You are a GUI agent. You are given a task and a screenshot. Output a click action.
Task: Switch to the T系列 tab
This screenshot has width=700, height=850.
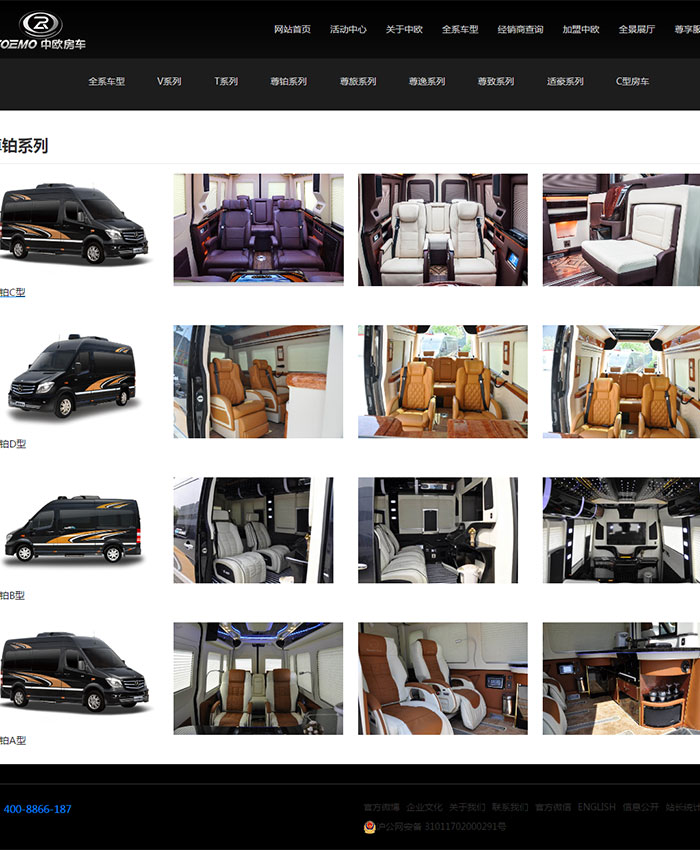pos(226,82)
